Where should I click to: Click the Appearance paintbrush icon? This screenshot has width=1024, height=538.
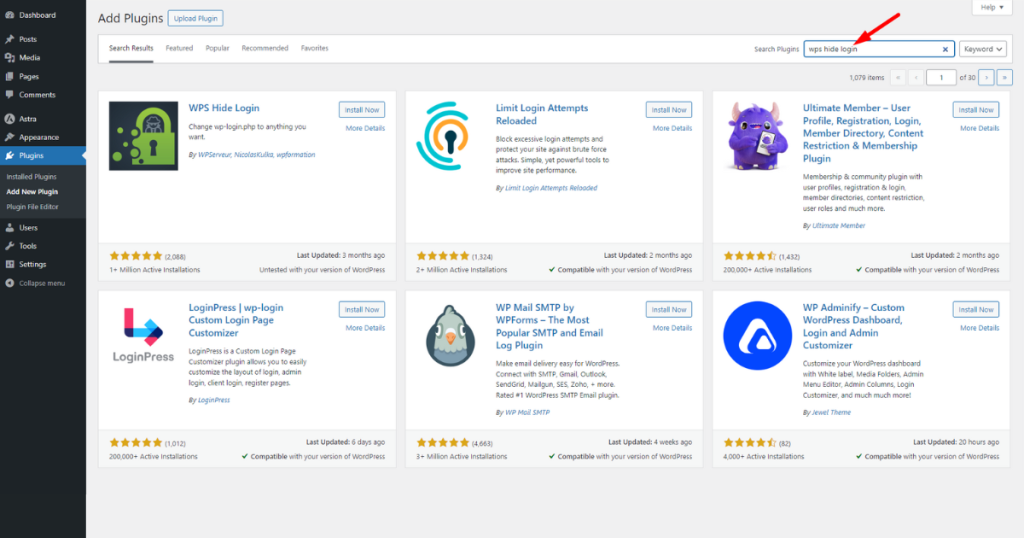click(x=9, y=137)
